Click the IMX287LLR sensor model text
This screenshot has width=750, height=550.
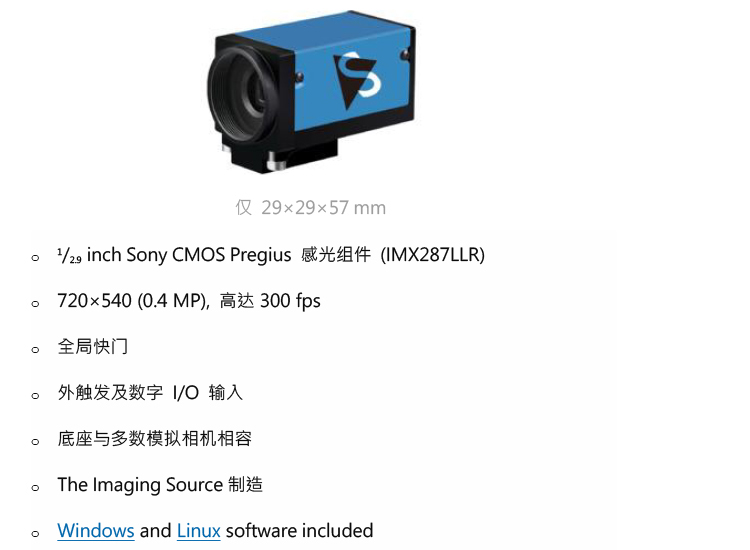(432, 254)
